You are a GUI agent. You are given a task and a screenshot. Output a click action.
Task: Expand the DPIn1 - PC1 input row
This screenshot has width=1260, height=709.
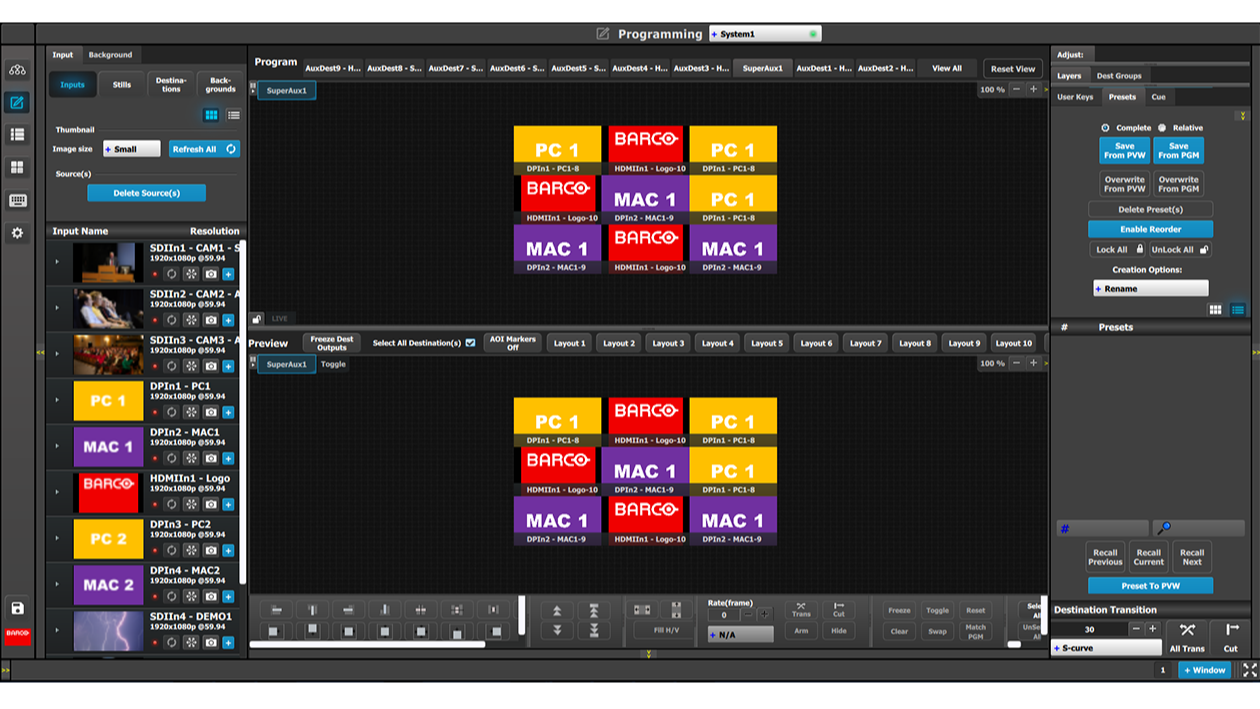coord(57,400)
